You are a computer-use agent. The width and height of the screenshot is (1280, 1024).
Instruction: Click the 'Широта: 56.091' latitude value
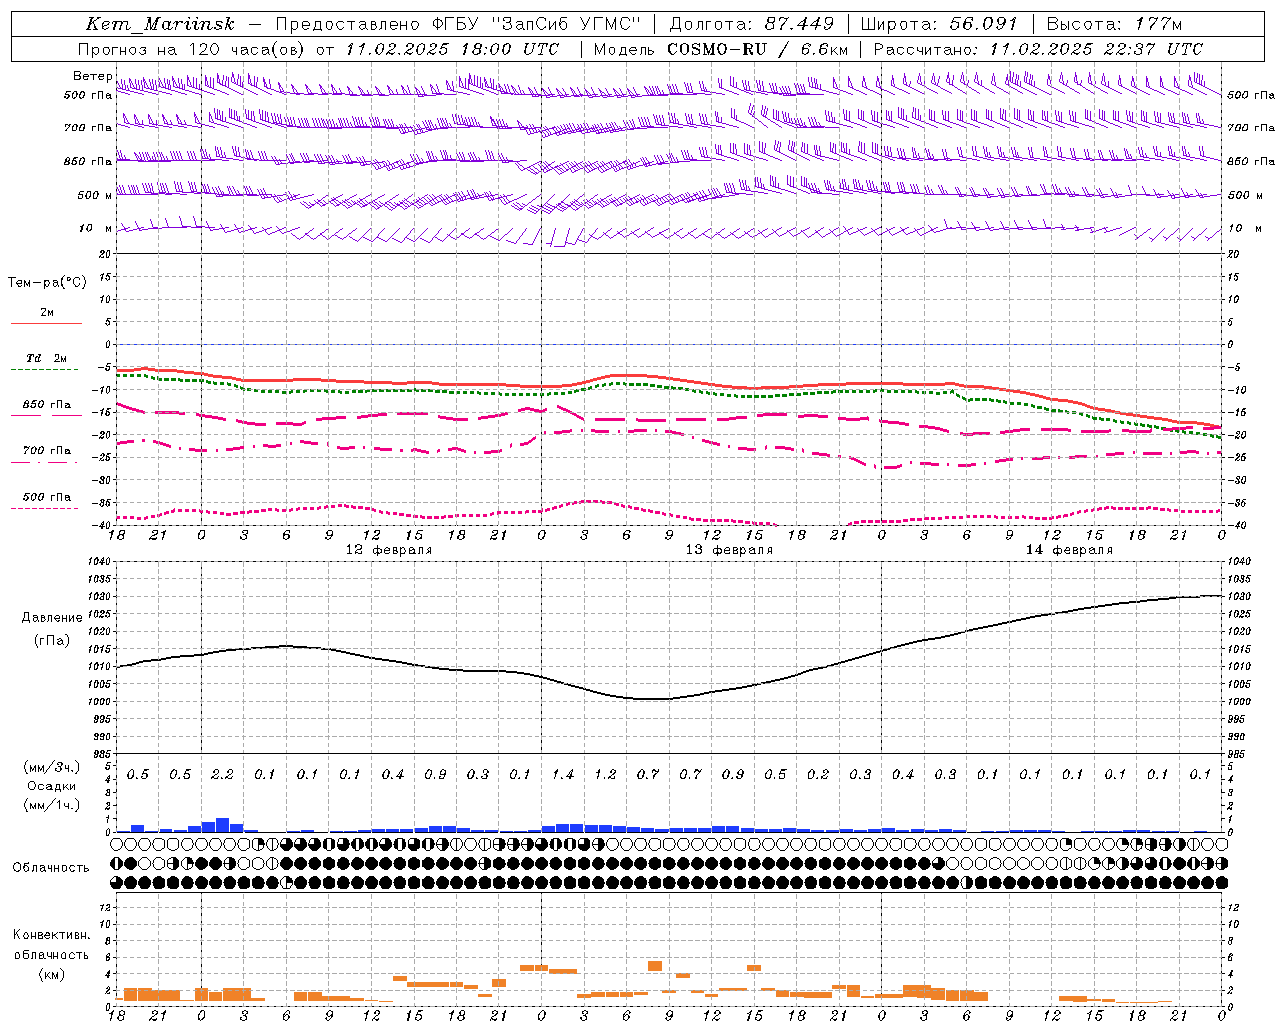939,24
